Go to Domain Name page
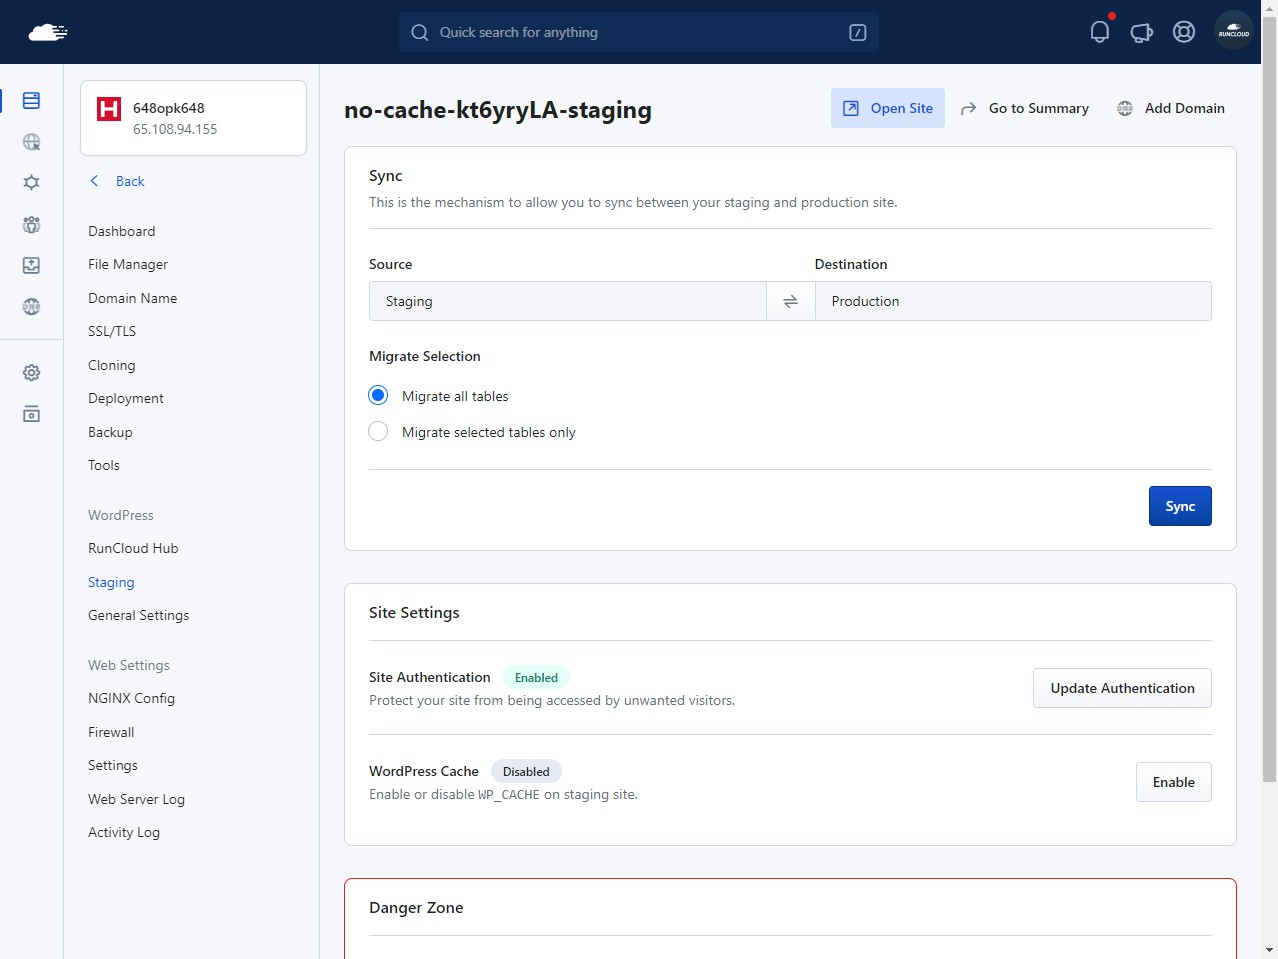The image size is (1278, 959). 133,298
